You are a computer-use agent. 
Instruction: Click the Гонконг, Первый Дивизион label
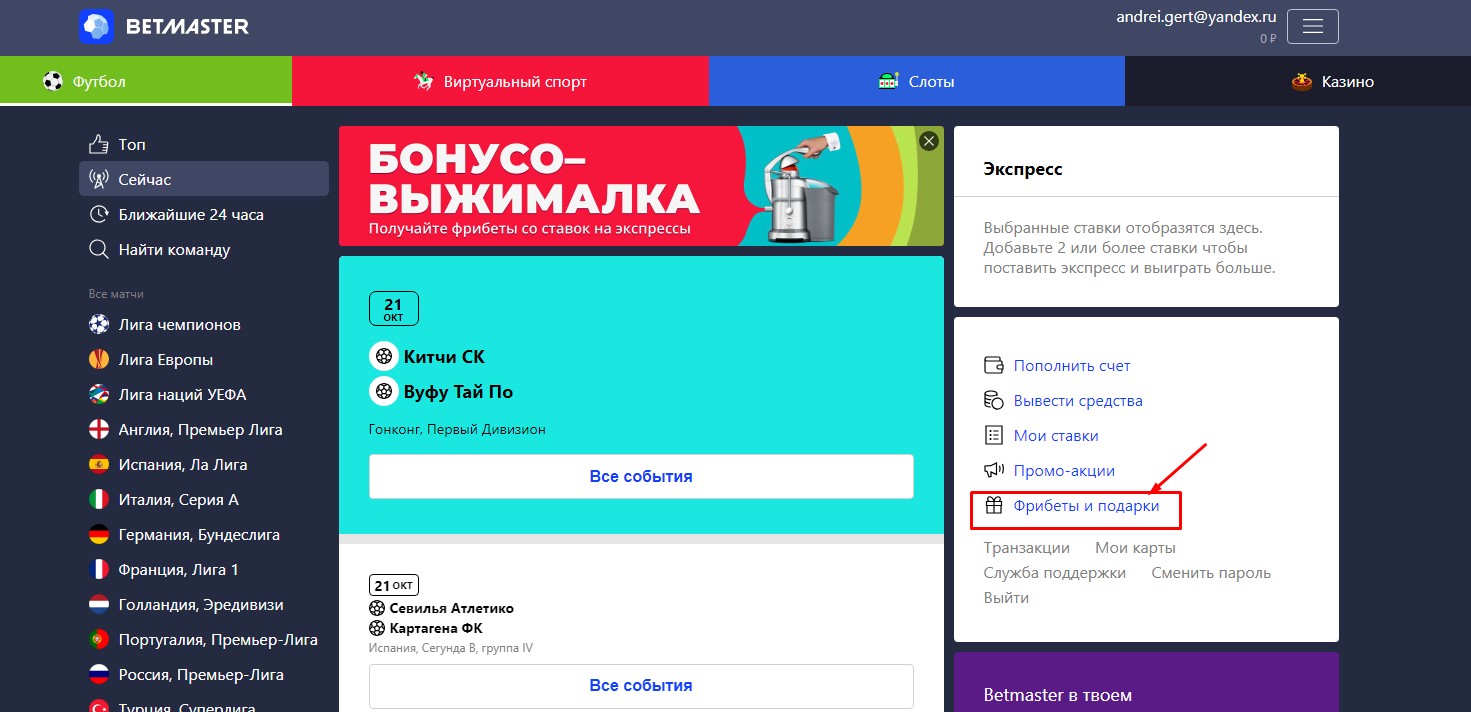tap(457, 430)
